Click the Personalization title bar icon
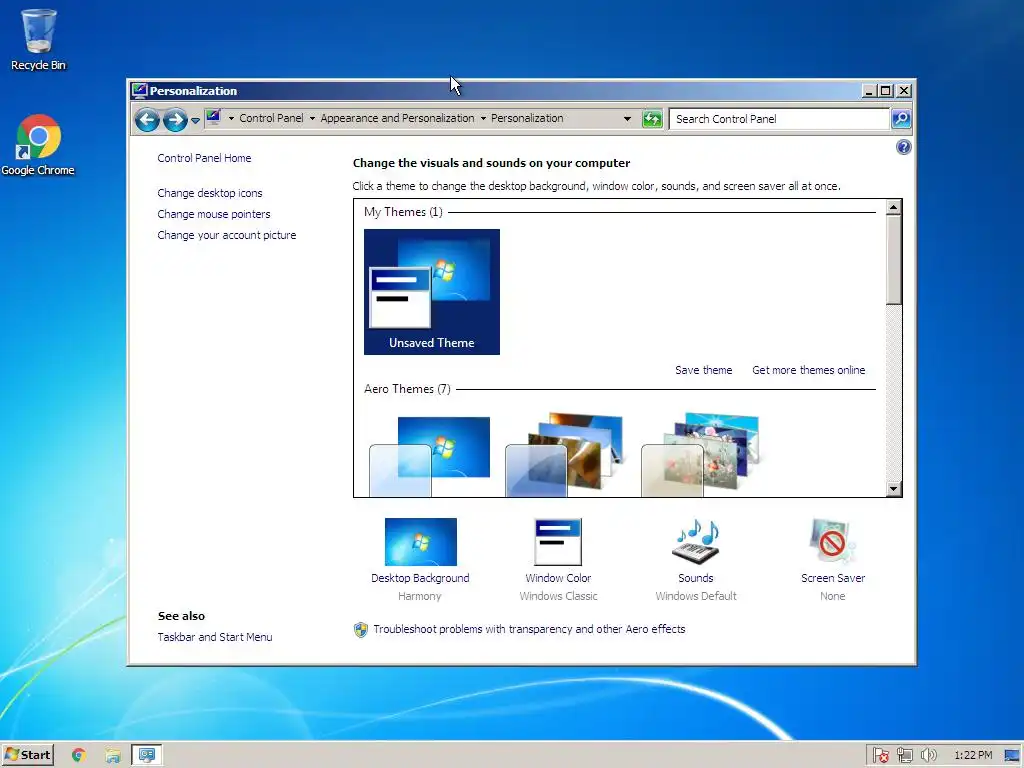The height and width of the screenshot is (768, 1024). [139, 91]
